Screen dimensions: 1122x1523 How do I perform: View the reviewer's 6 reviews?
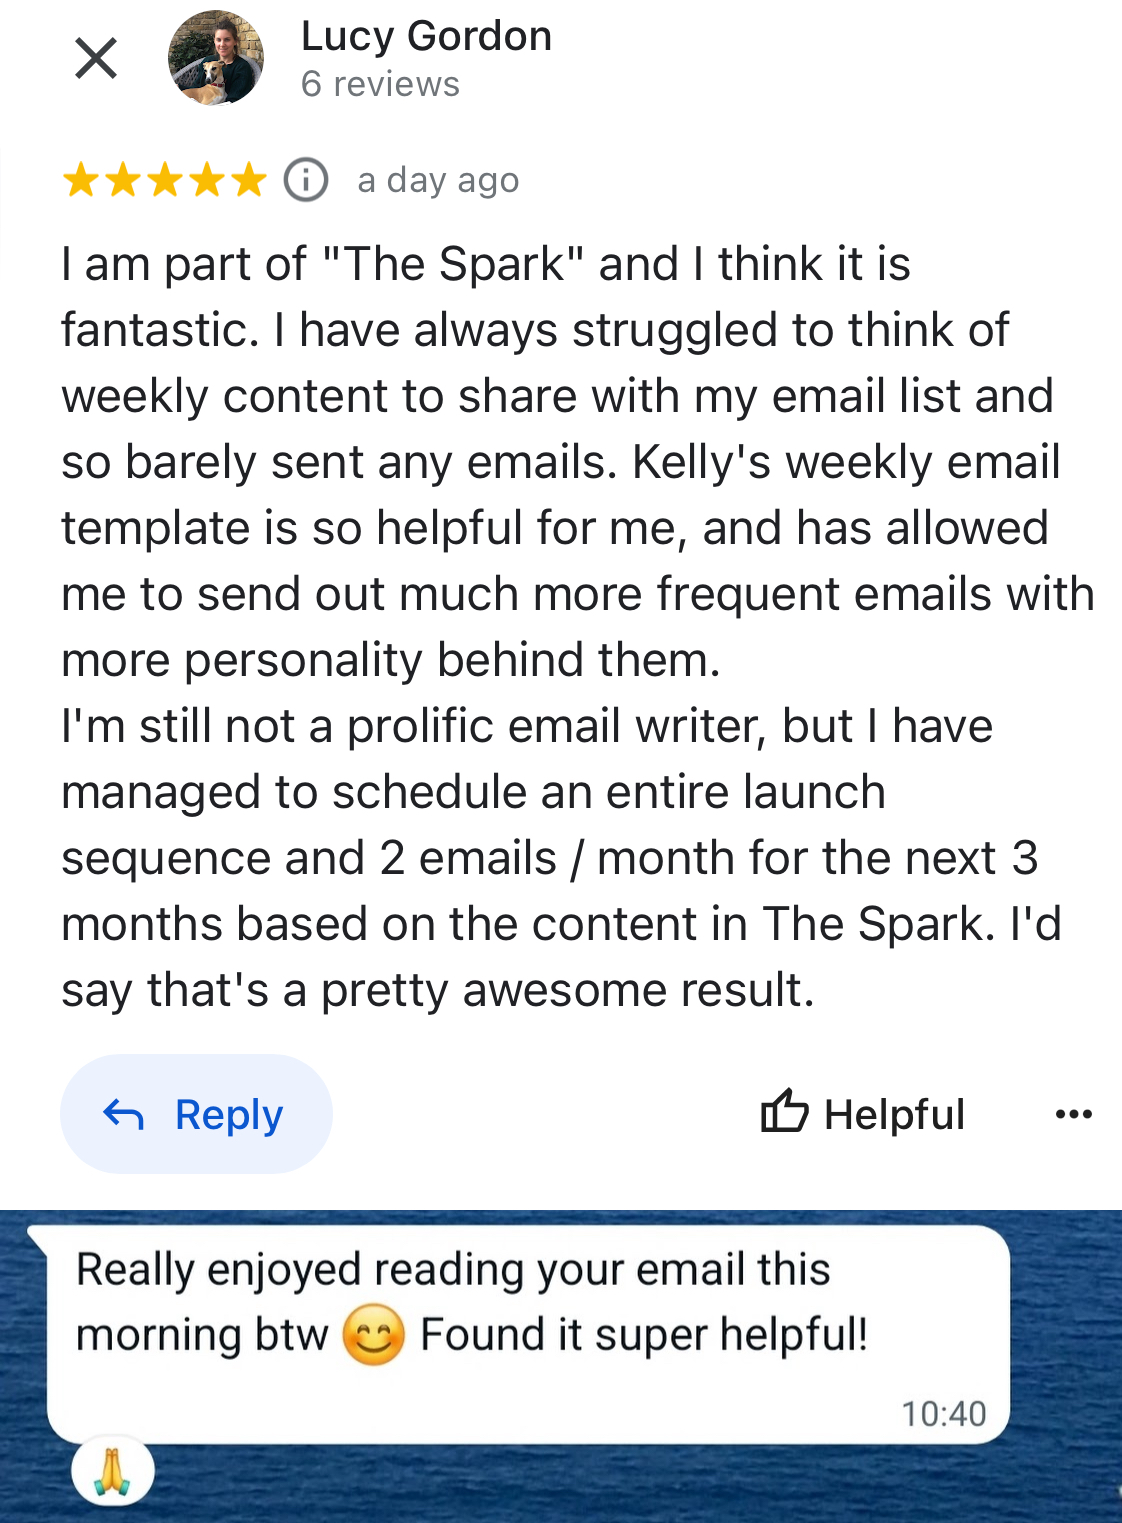(380, 85)
